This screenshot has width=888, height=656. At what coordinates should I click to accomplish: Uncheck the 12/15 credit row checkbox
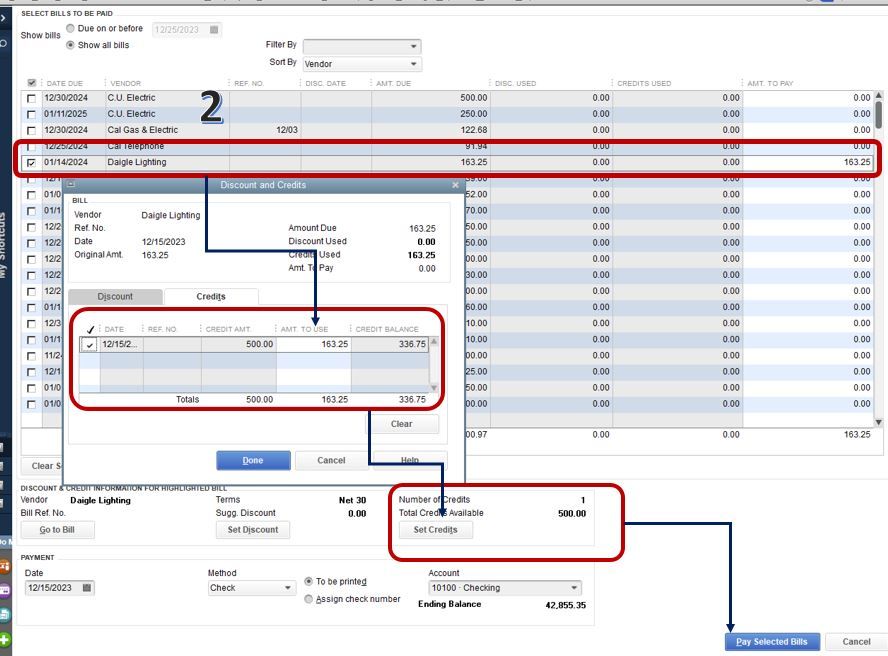coord(89,344)
